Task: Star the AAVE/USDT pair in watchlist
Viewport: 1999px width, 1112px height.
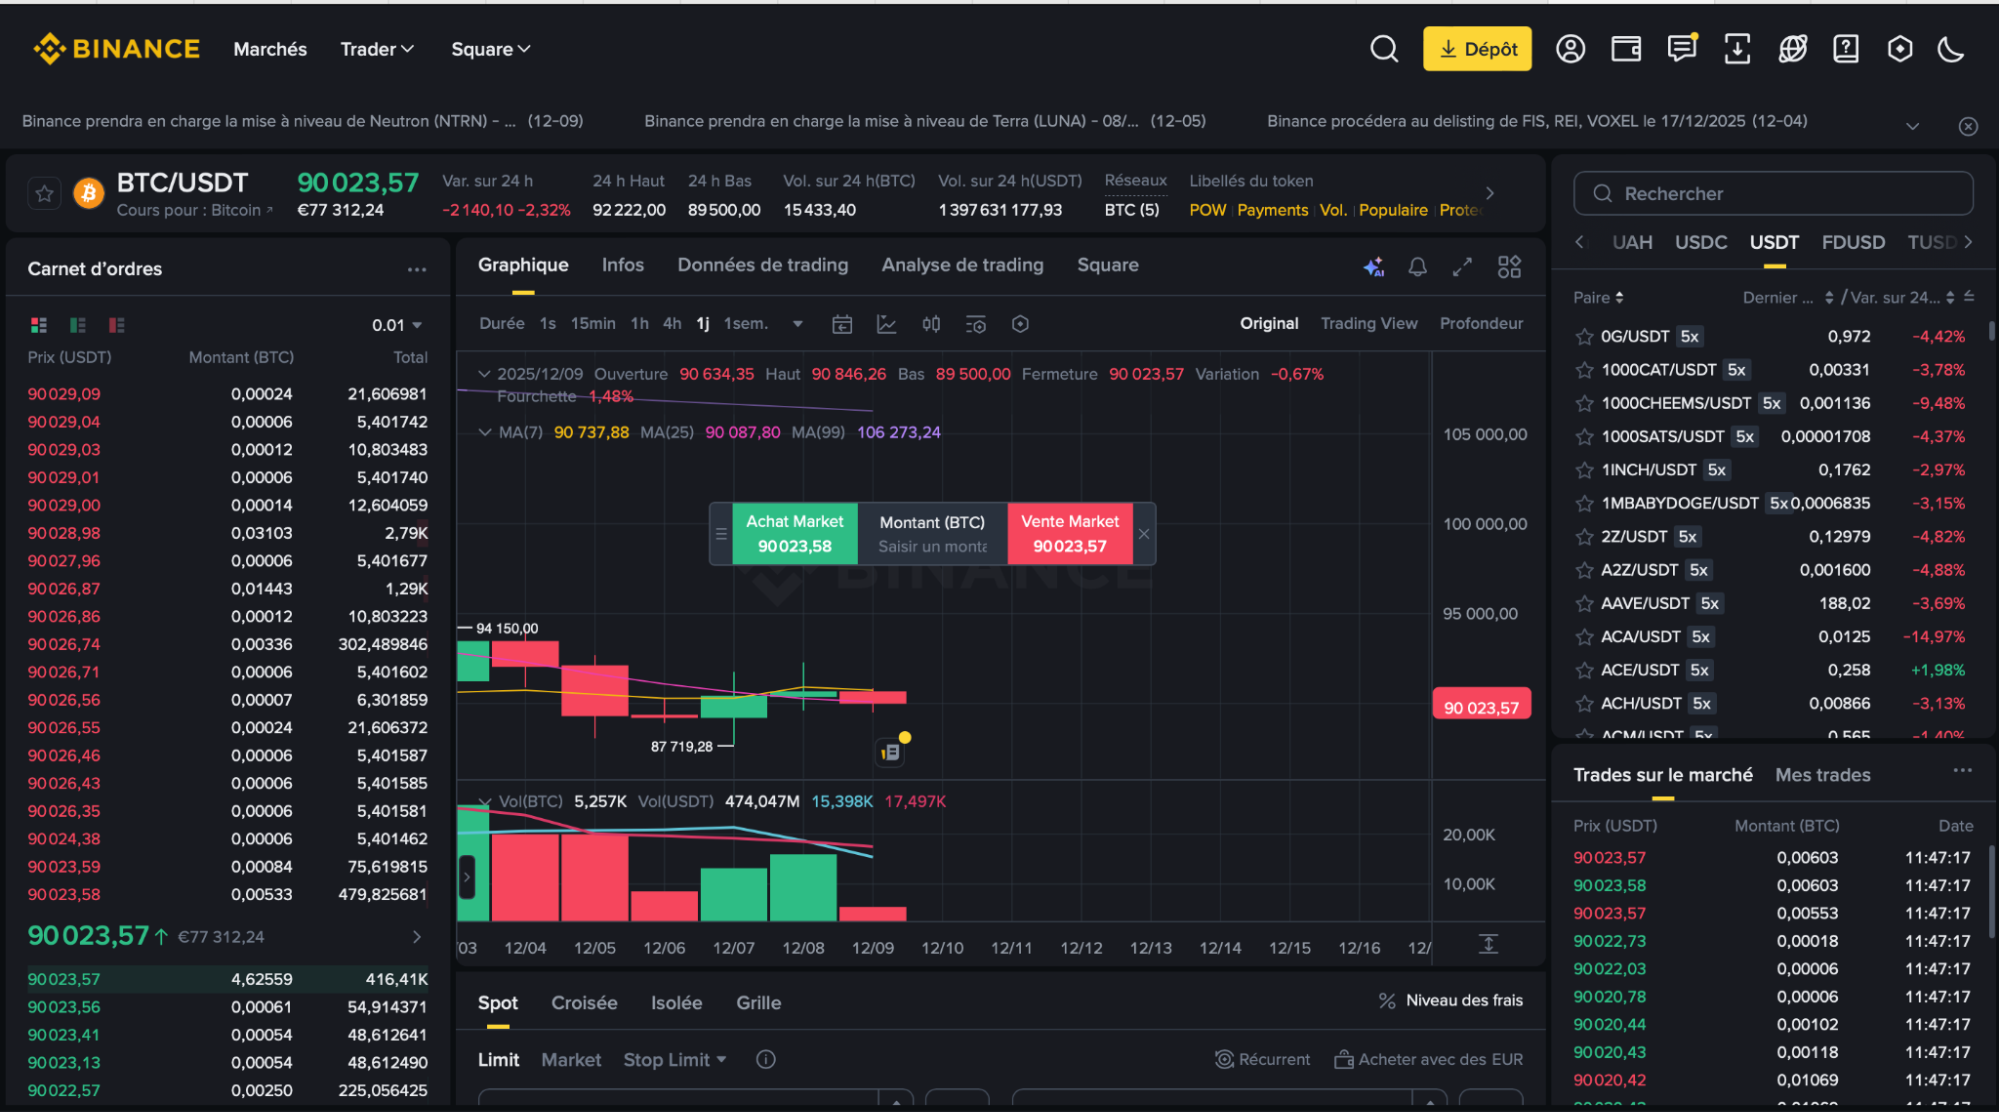Action: tap(1585, 603)
